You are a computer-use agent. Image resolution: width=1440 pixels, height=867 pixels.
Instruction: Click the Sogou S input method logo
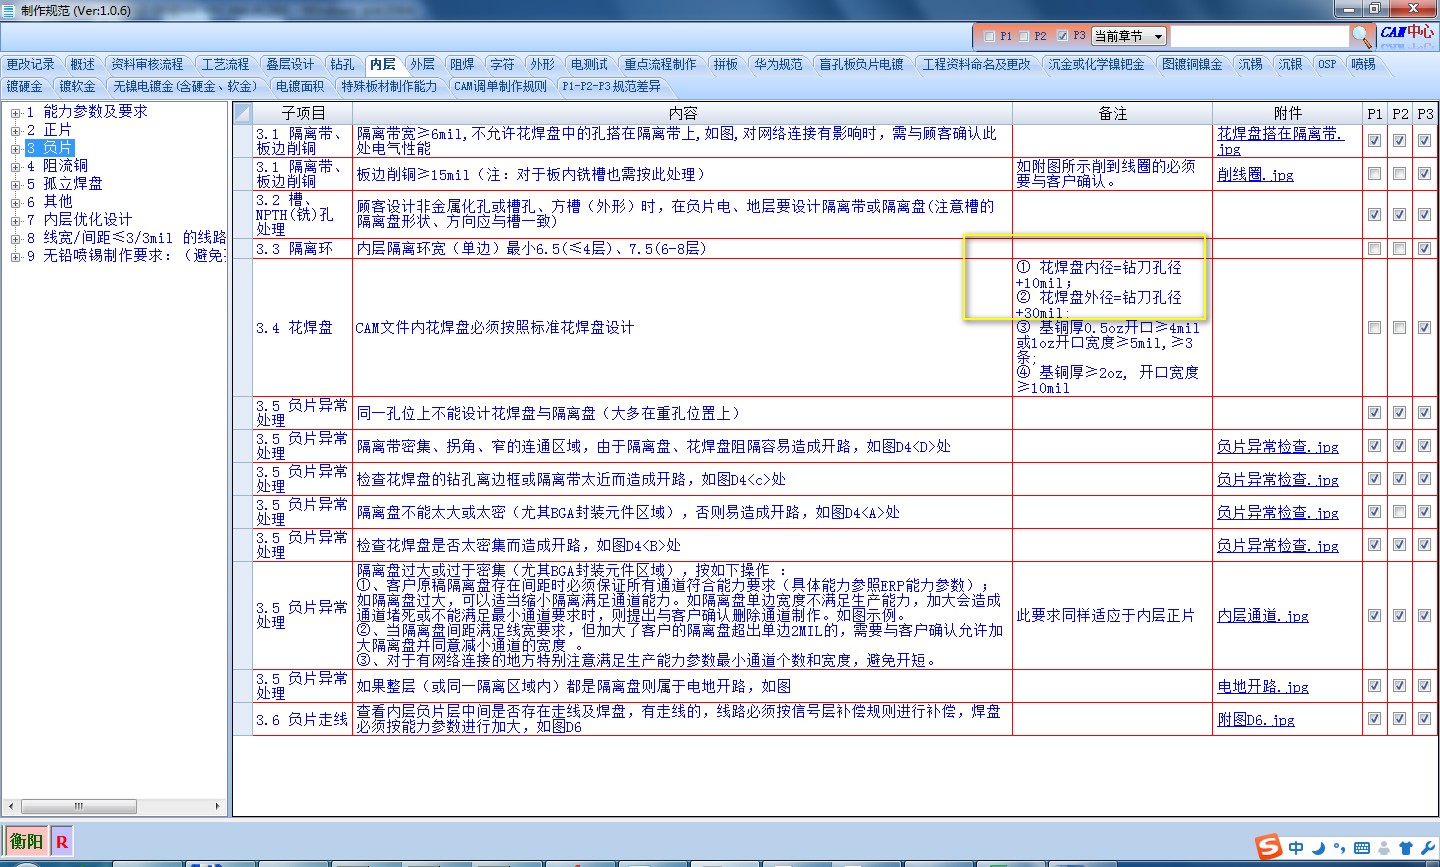click(x=1269, y=847)
